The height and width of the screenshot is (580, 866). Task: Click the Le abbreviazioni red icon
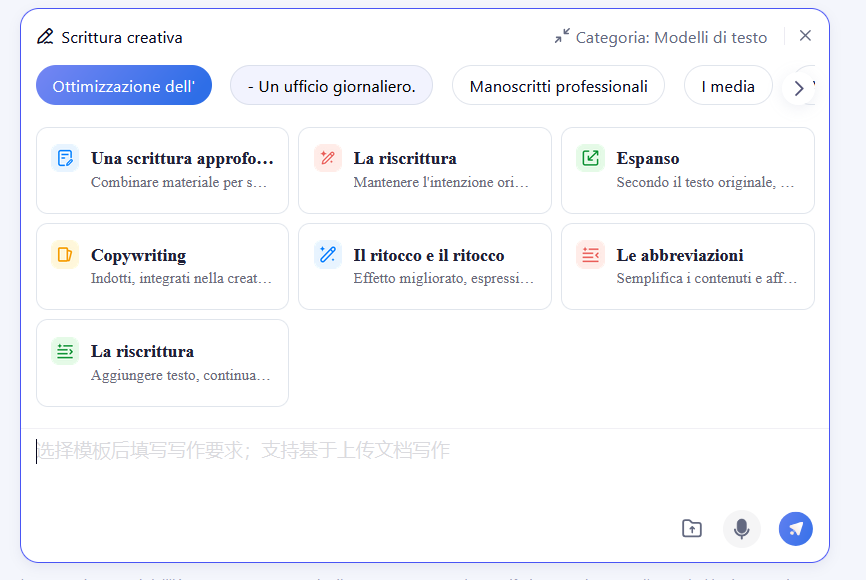pyautogui.click(x=590, y=254)
